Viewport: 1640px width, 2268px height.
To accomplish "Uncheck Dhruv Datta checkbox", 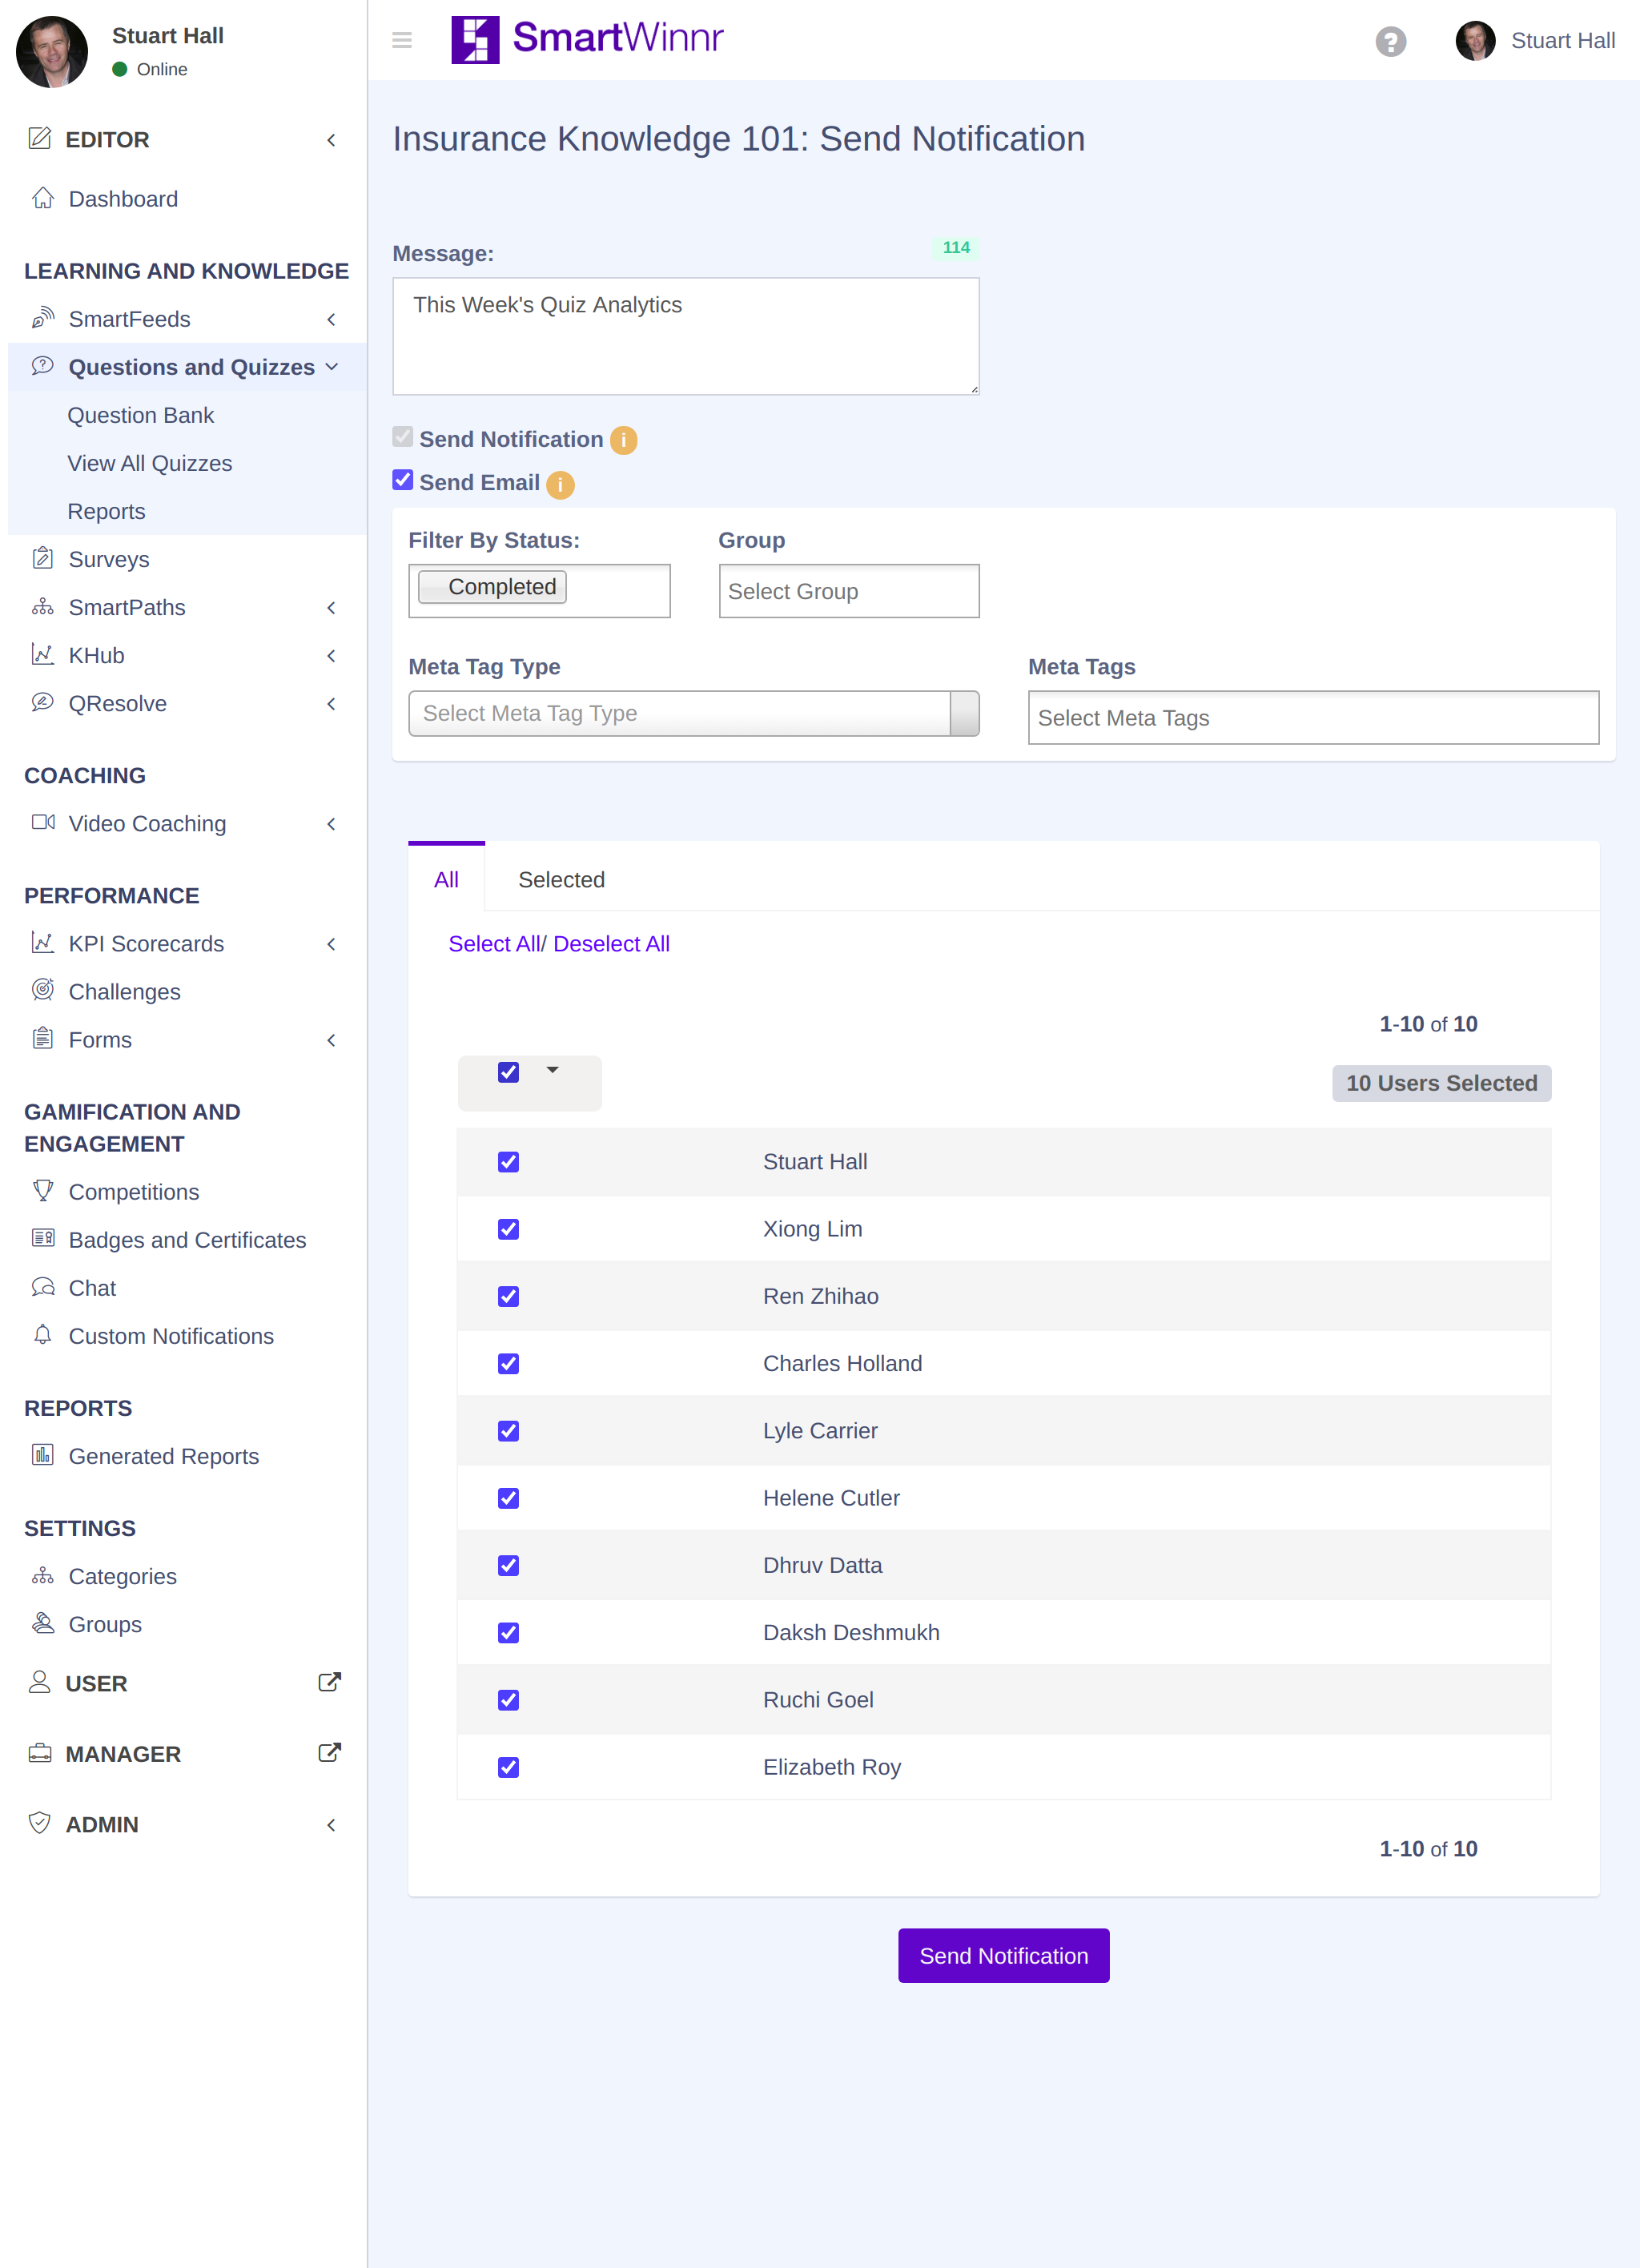I will tap(508, 1565).
